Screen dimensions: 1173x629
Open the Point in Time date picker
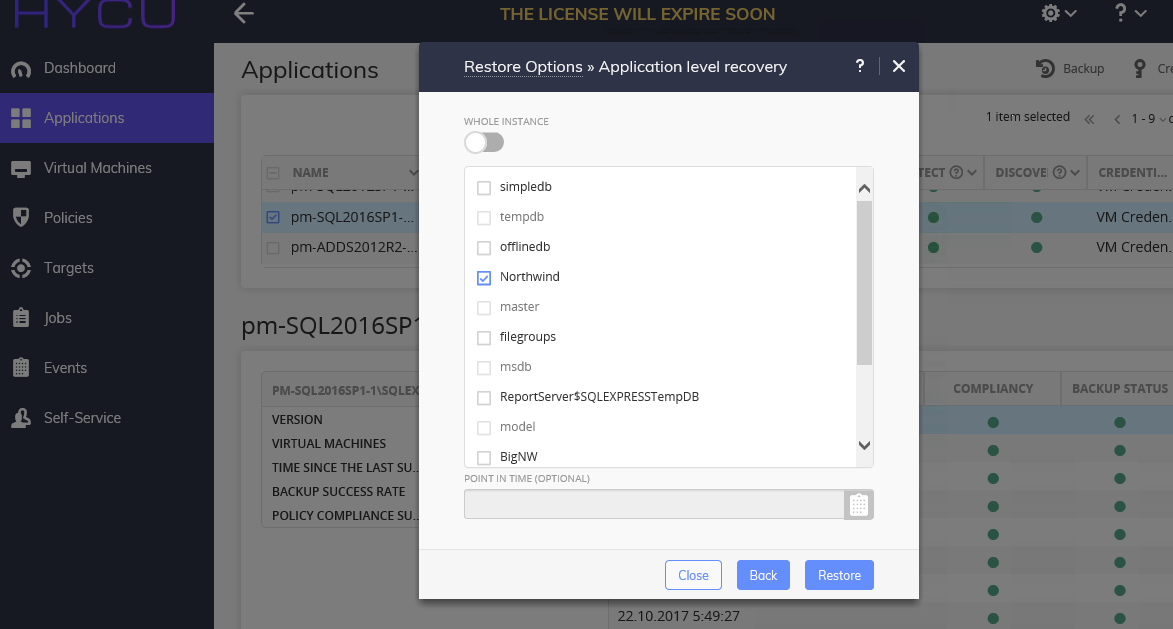click(858, 504)
